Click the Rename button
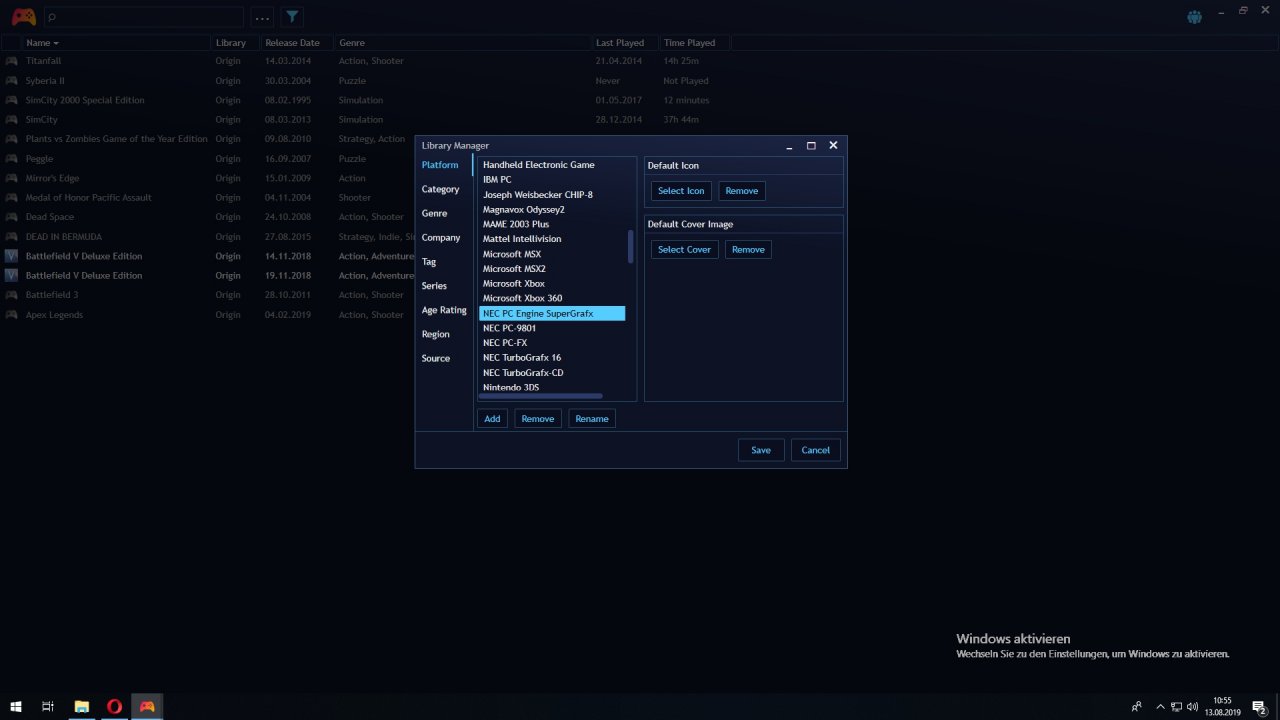This screenshot has height=720, width=1280. (592, 419)
